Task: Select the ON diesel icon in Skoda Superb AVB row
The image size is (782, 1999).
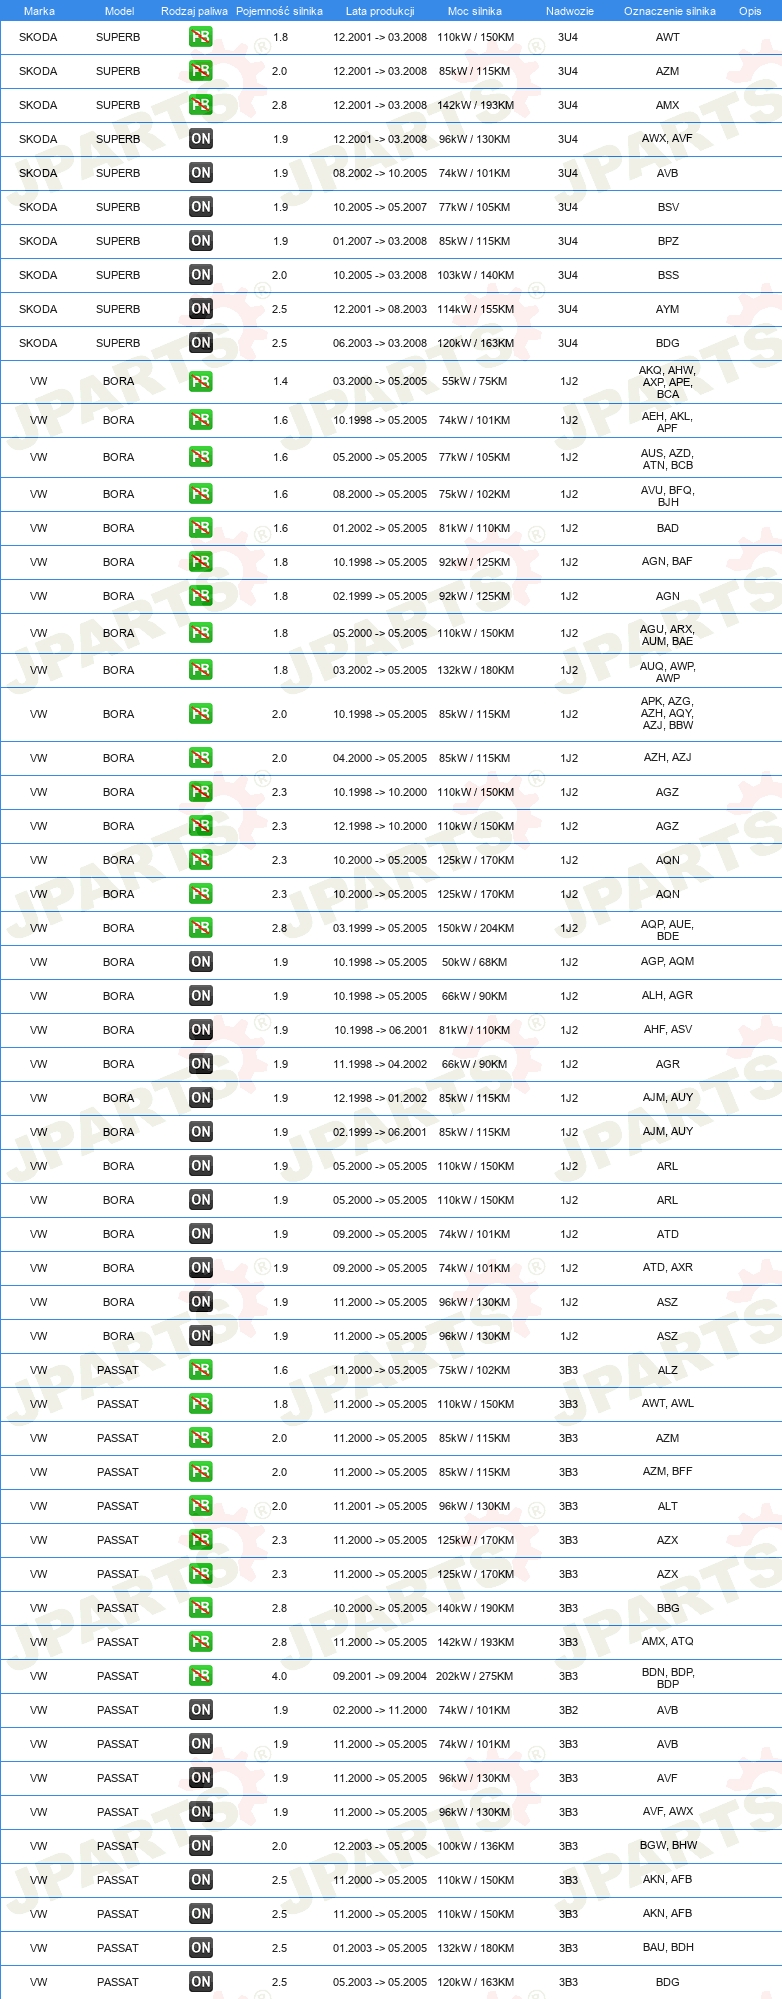Action: click(x=201, y=173)
